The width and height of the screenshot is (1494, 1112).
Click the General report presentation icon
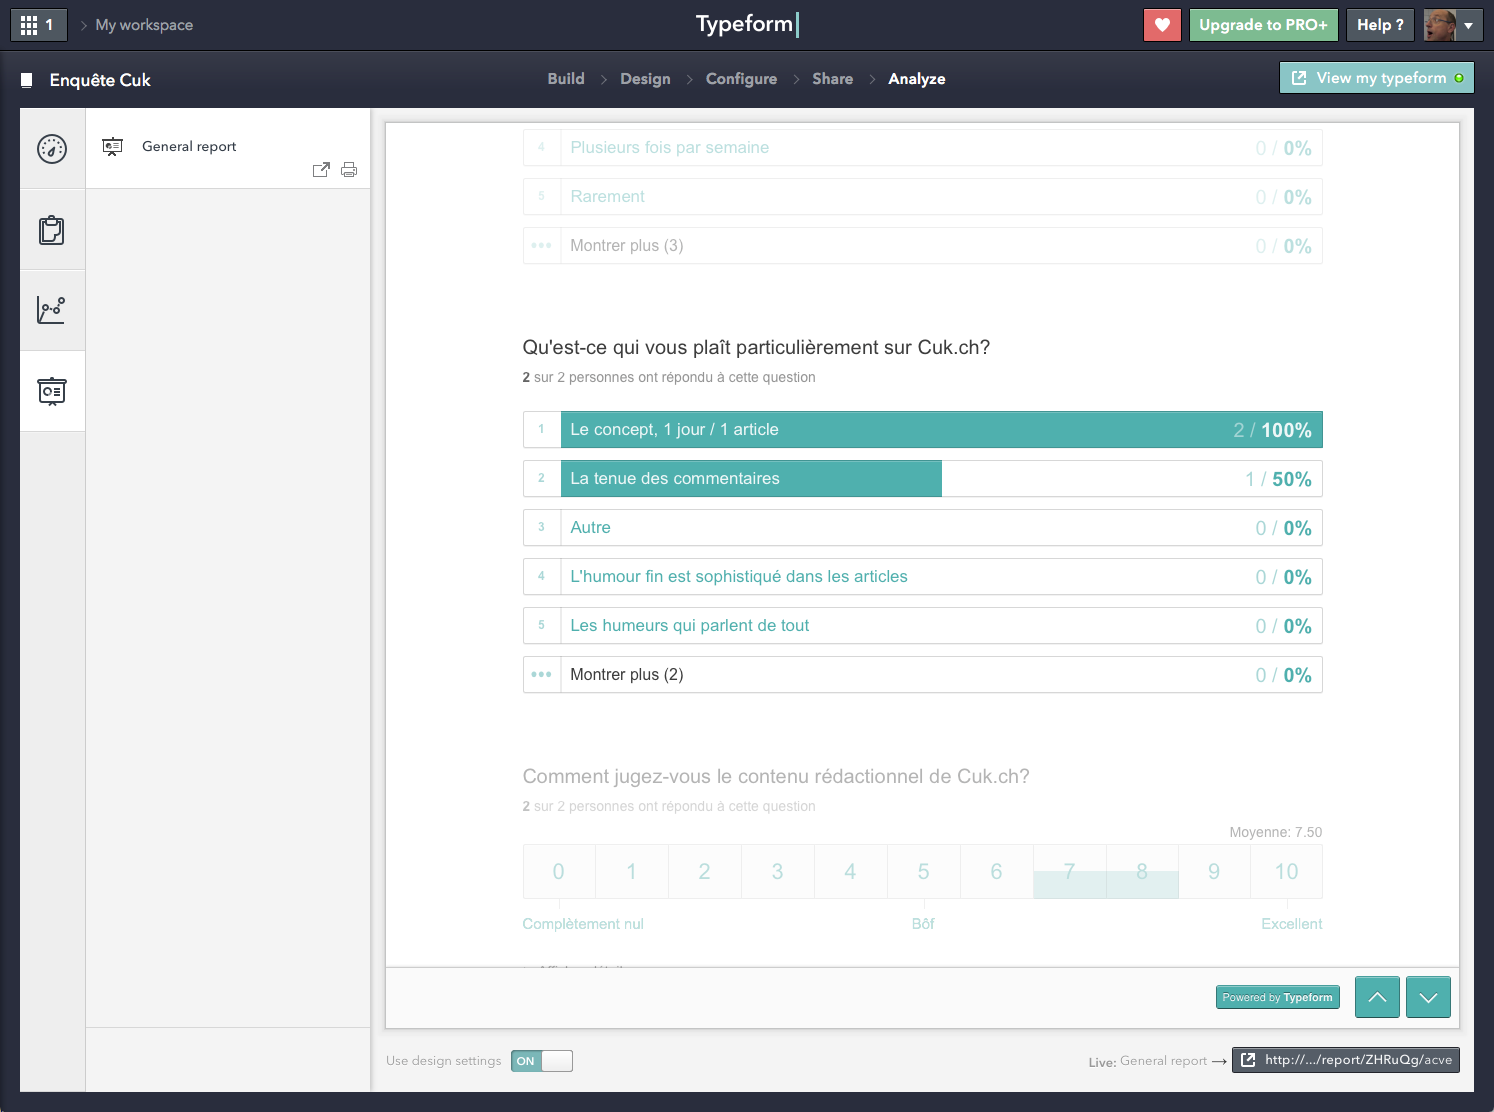point(113,147)
